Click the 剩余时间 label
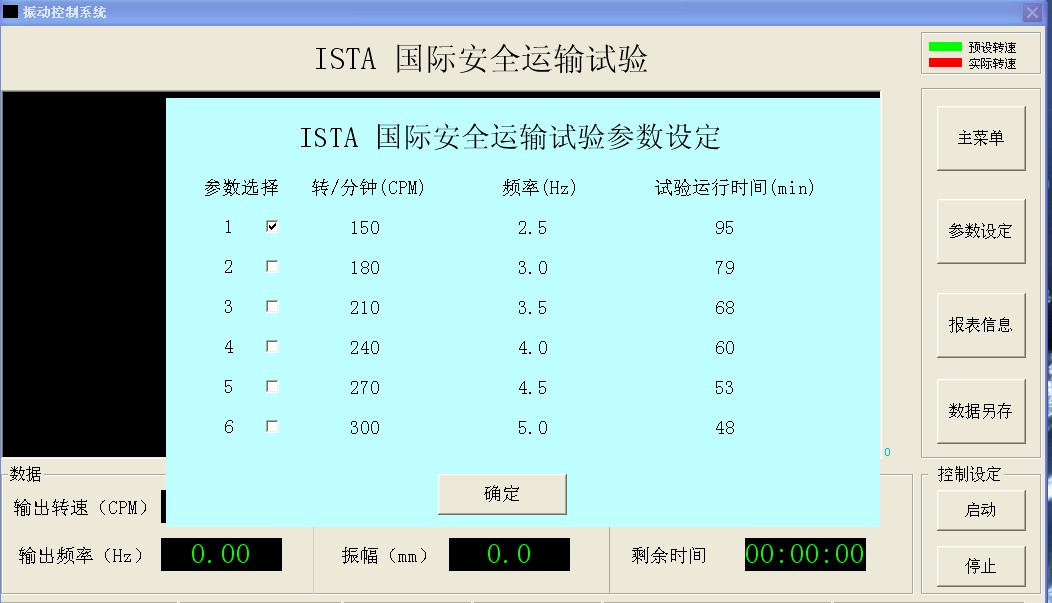1052x603 pixels. click(669, 555)
